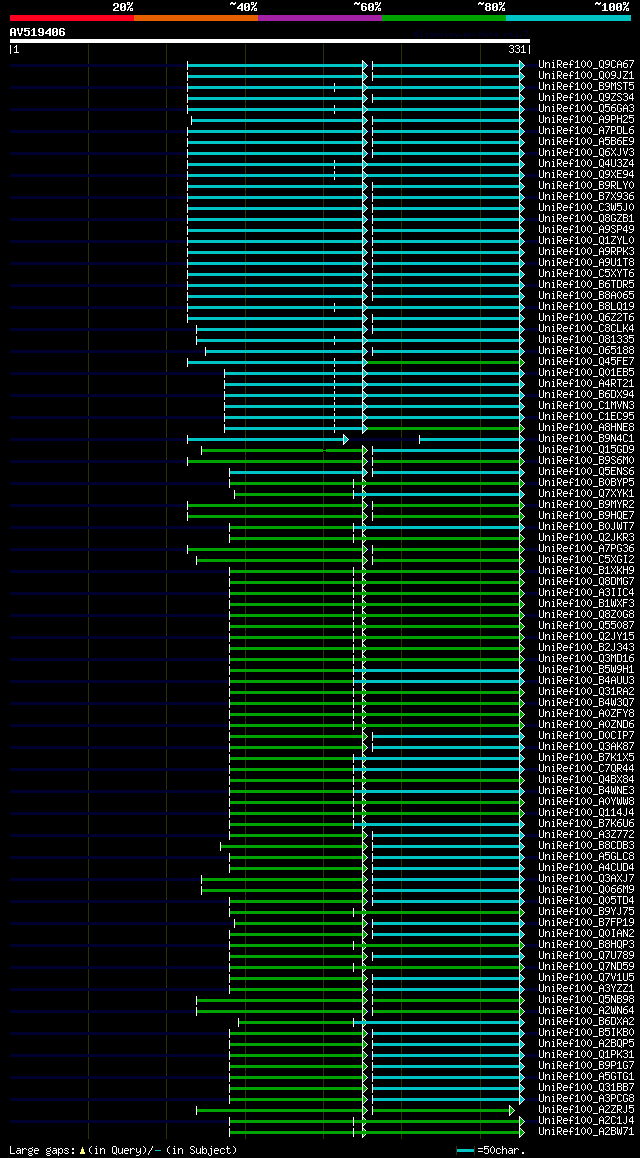The height and width of the screenshot is (1158, 640).
Task: Open hit UniRef100_A2BW71
Action: [586, 1133]
